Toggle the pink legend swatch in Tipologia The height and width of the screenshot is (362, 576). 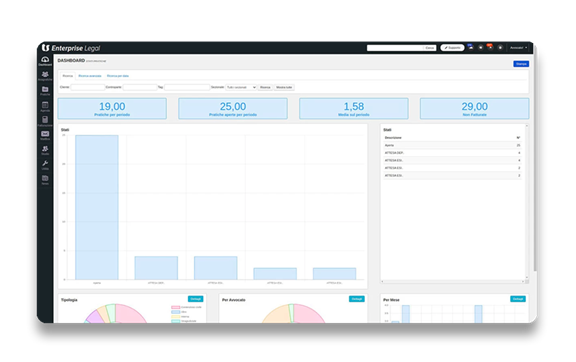click(176, 307)
